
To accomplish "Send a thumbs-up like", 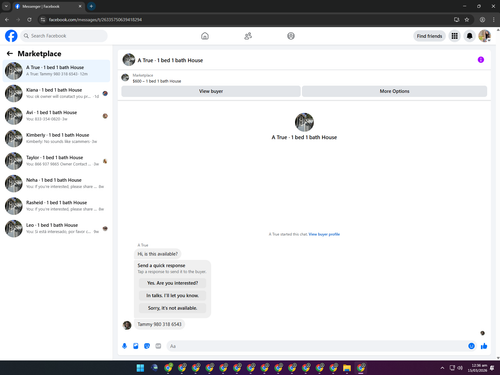I will click(484, 346).
